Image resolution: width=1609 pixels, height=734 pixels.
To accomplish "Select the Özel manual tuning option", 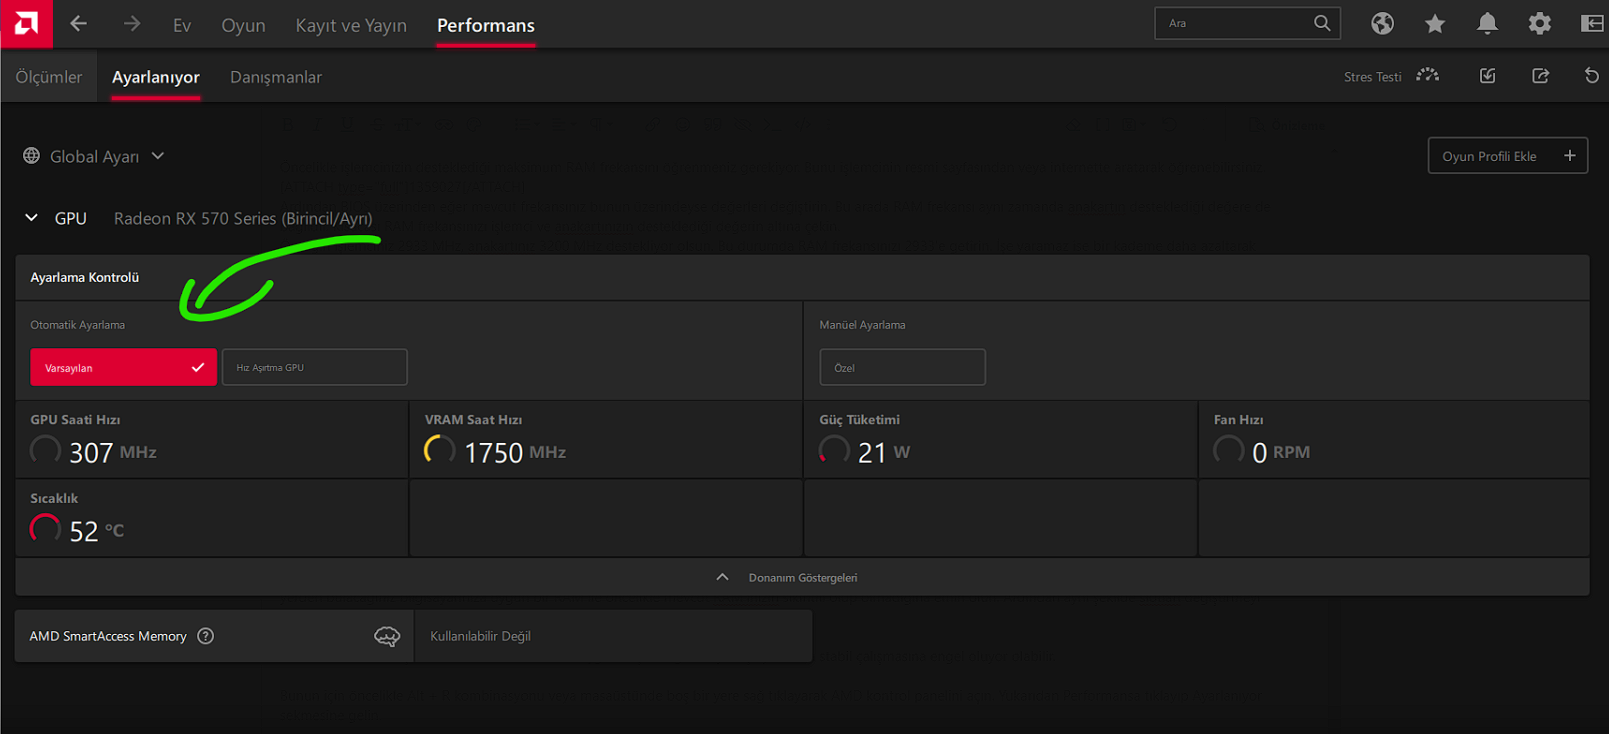I will [x=902, y=367].
